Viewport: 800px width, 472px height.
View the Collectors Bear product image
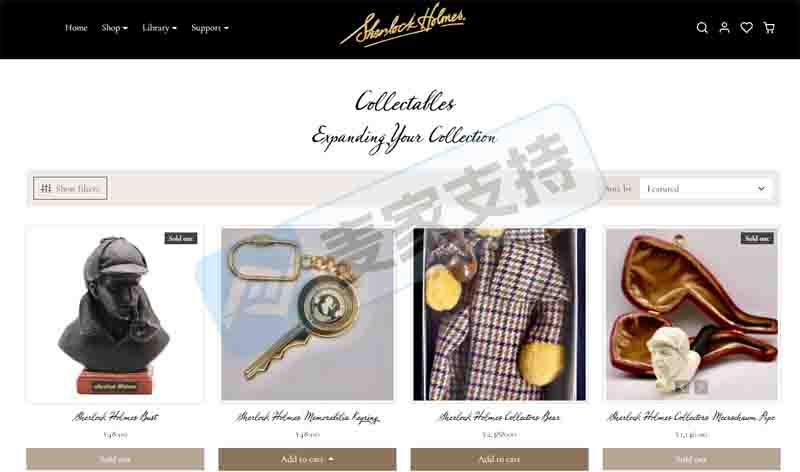(499, 314)
